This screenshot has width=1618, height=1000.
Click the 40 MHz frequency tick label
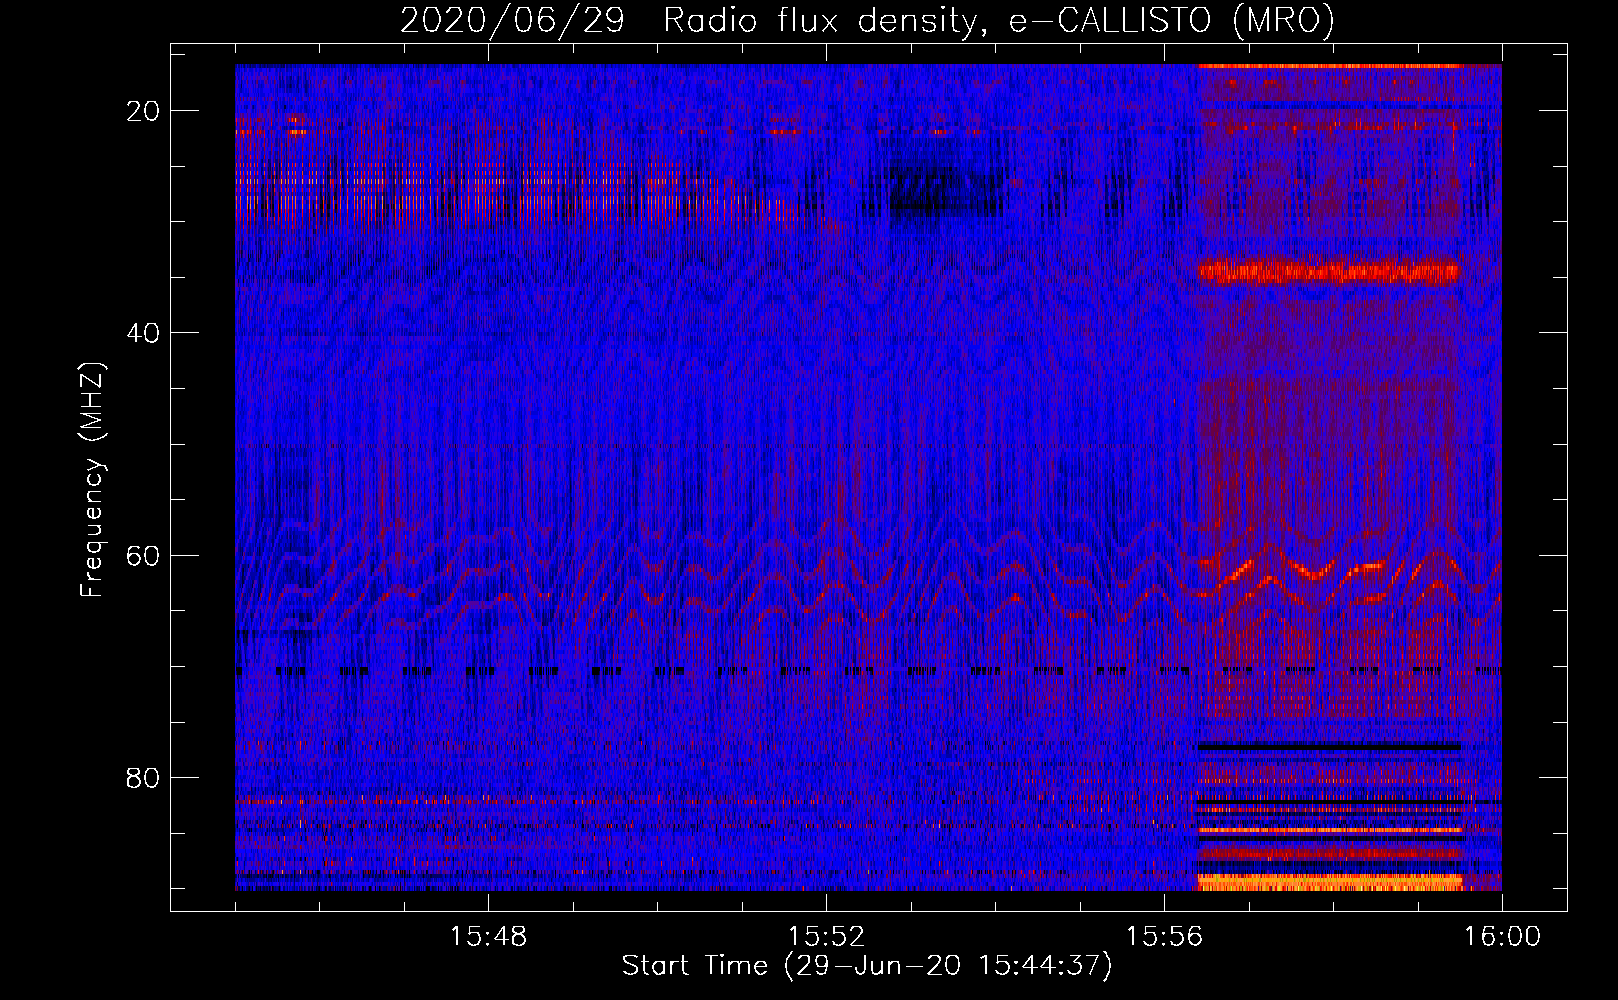coord(144,333)
